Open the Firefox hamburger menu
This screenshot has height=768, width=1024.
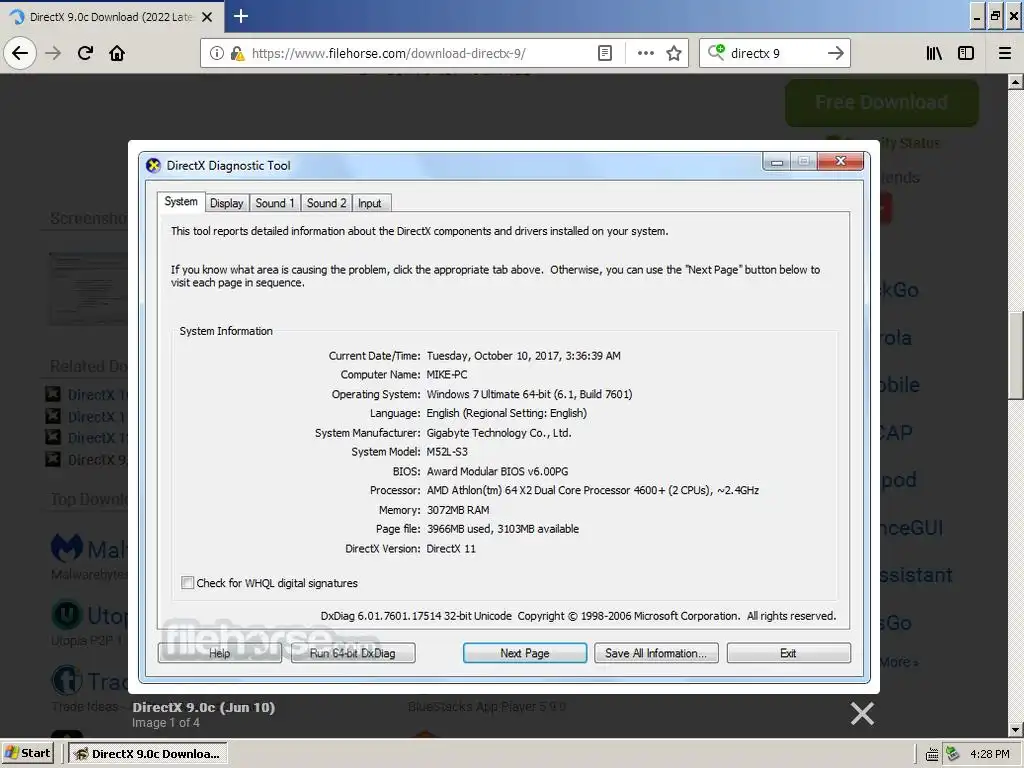pyautogui.click(x=1005, y=53)
